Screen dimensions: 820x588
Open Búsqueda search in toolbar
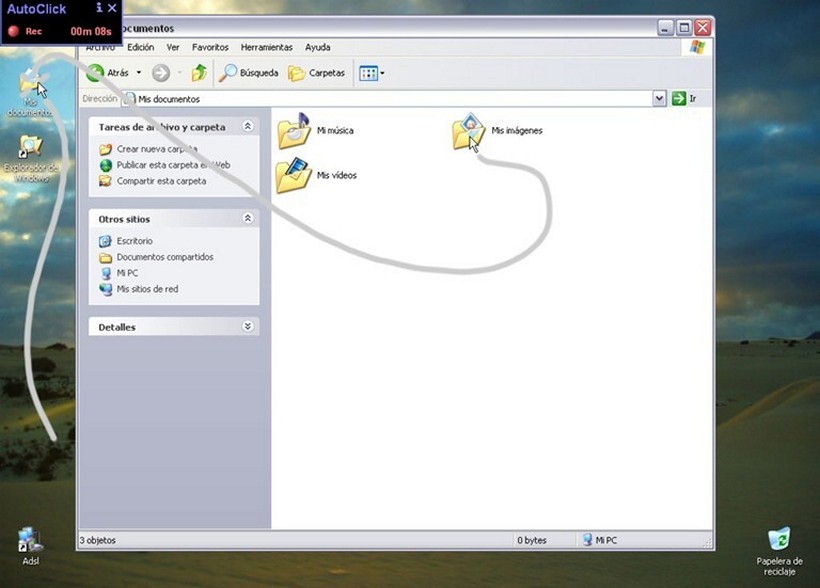point(248,73)
